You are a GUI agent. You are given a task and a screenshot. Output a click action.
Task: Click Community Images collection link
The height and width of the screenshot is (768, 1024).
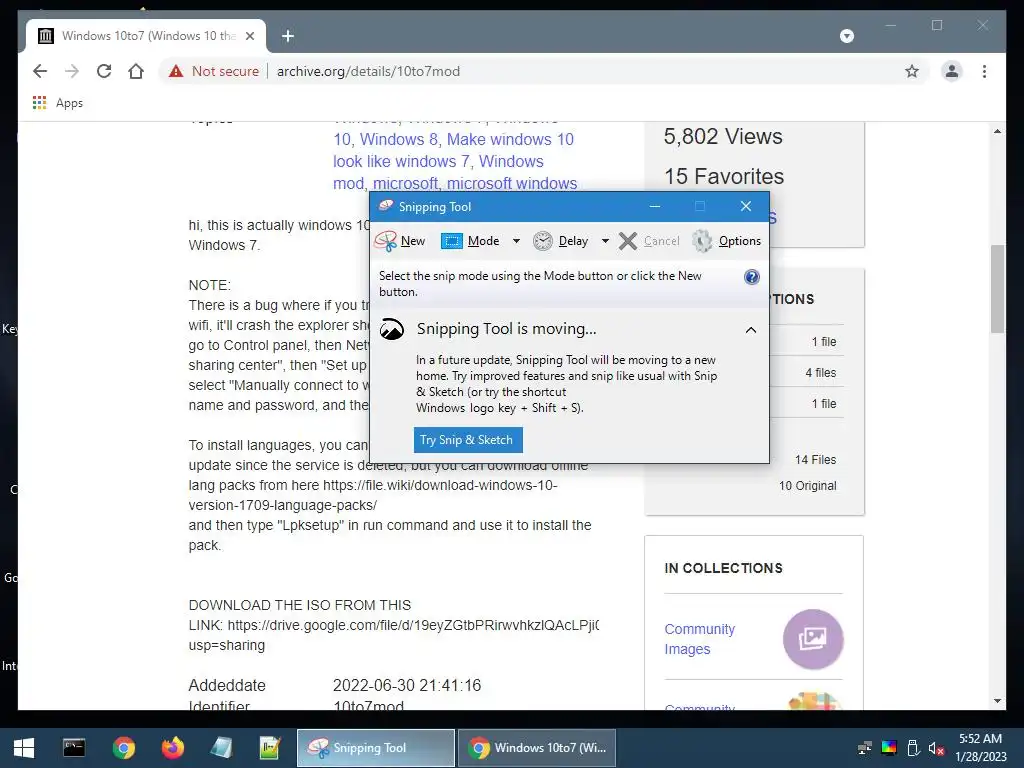tap(699, 639)
